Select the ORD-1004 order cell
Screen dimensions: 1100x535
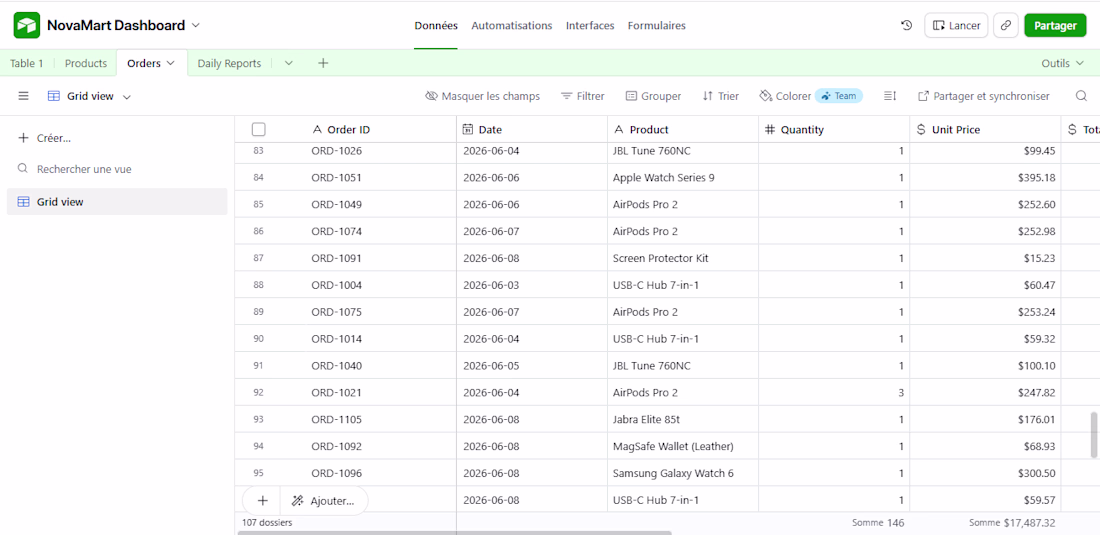click(x=381, y=285)
